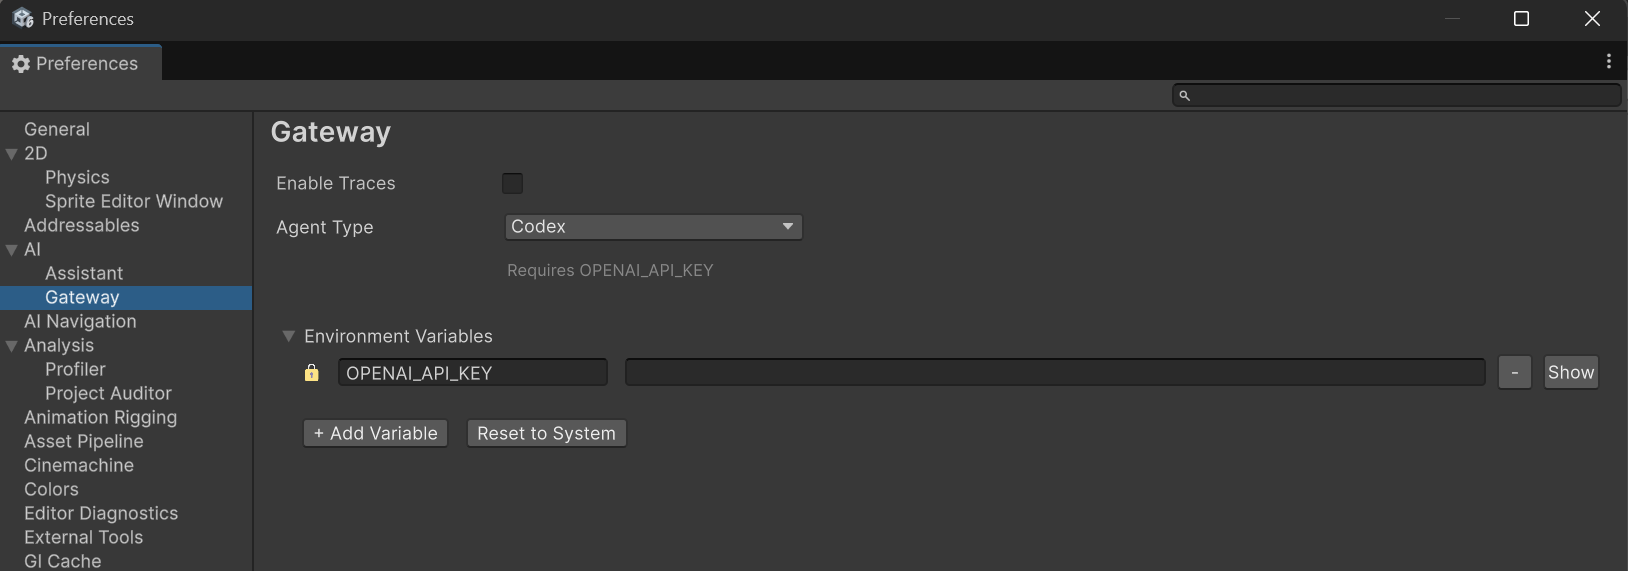Click the Preferences gear icon on tab
This screenshot has height=571, width=1628.
[x=20, y=64]
